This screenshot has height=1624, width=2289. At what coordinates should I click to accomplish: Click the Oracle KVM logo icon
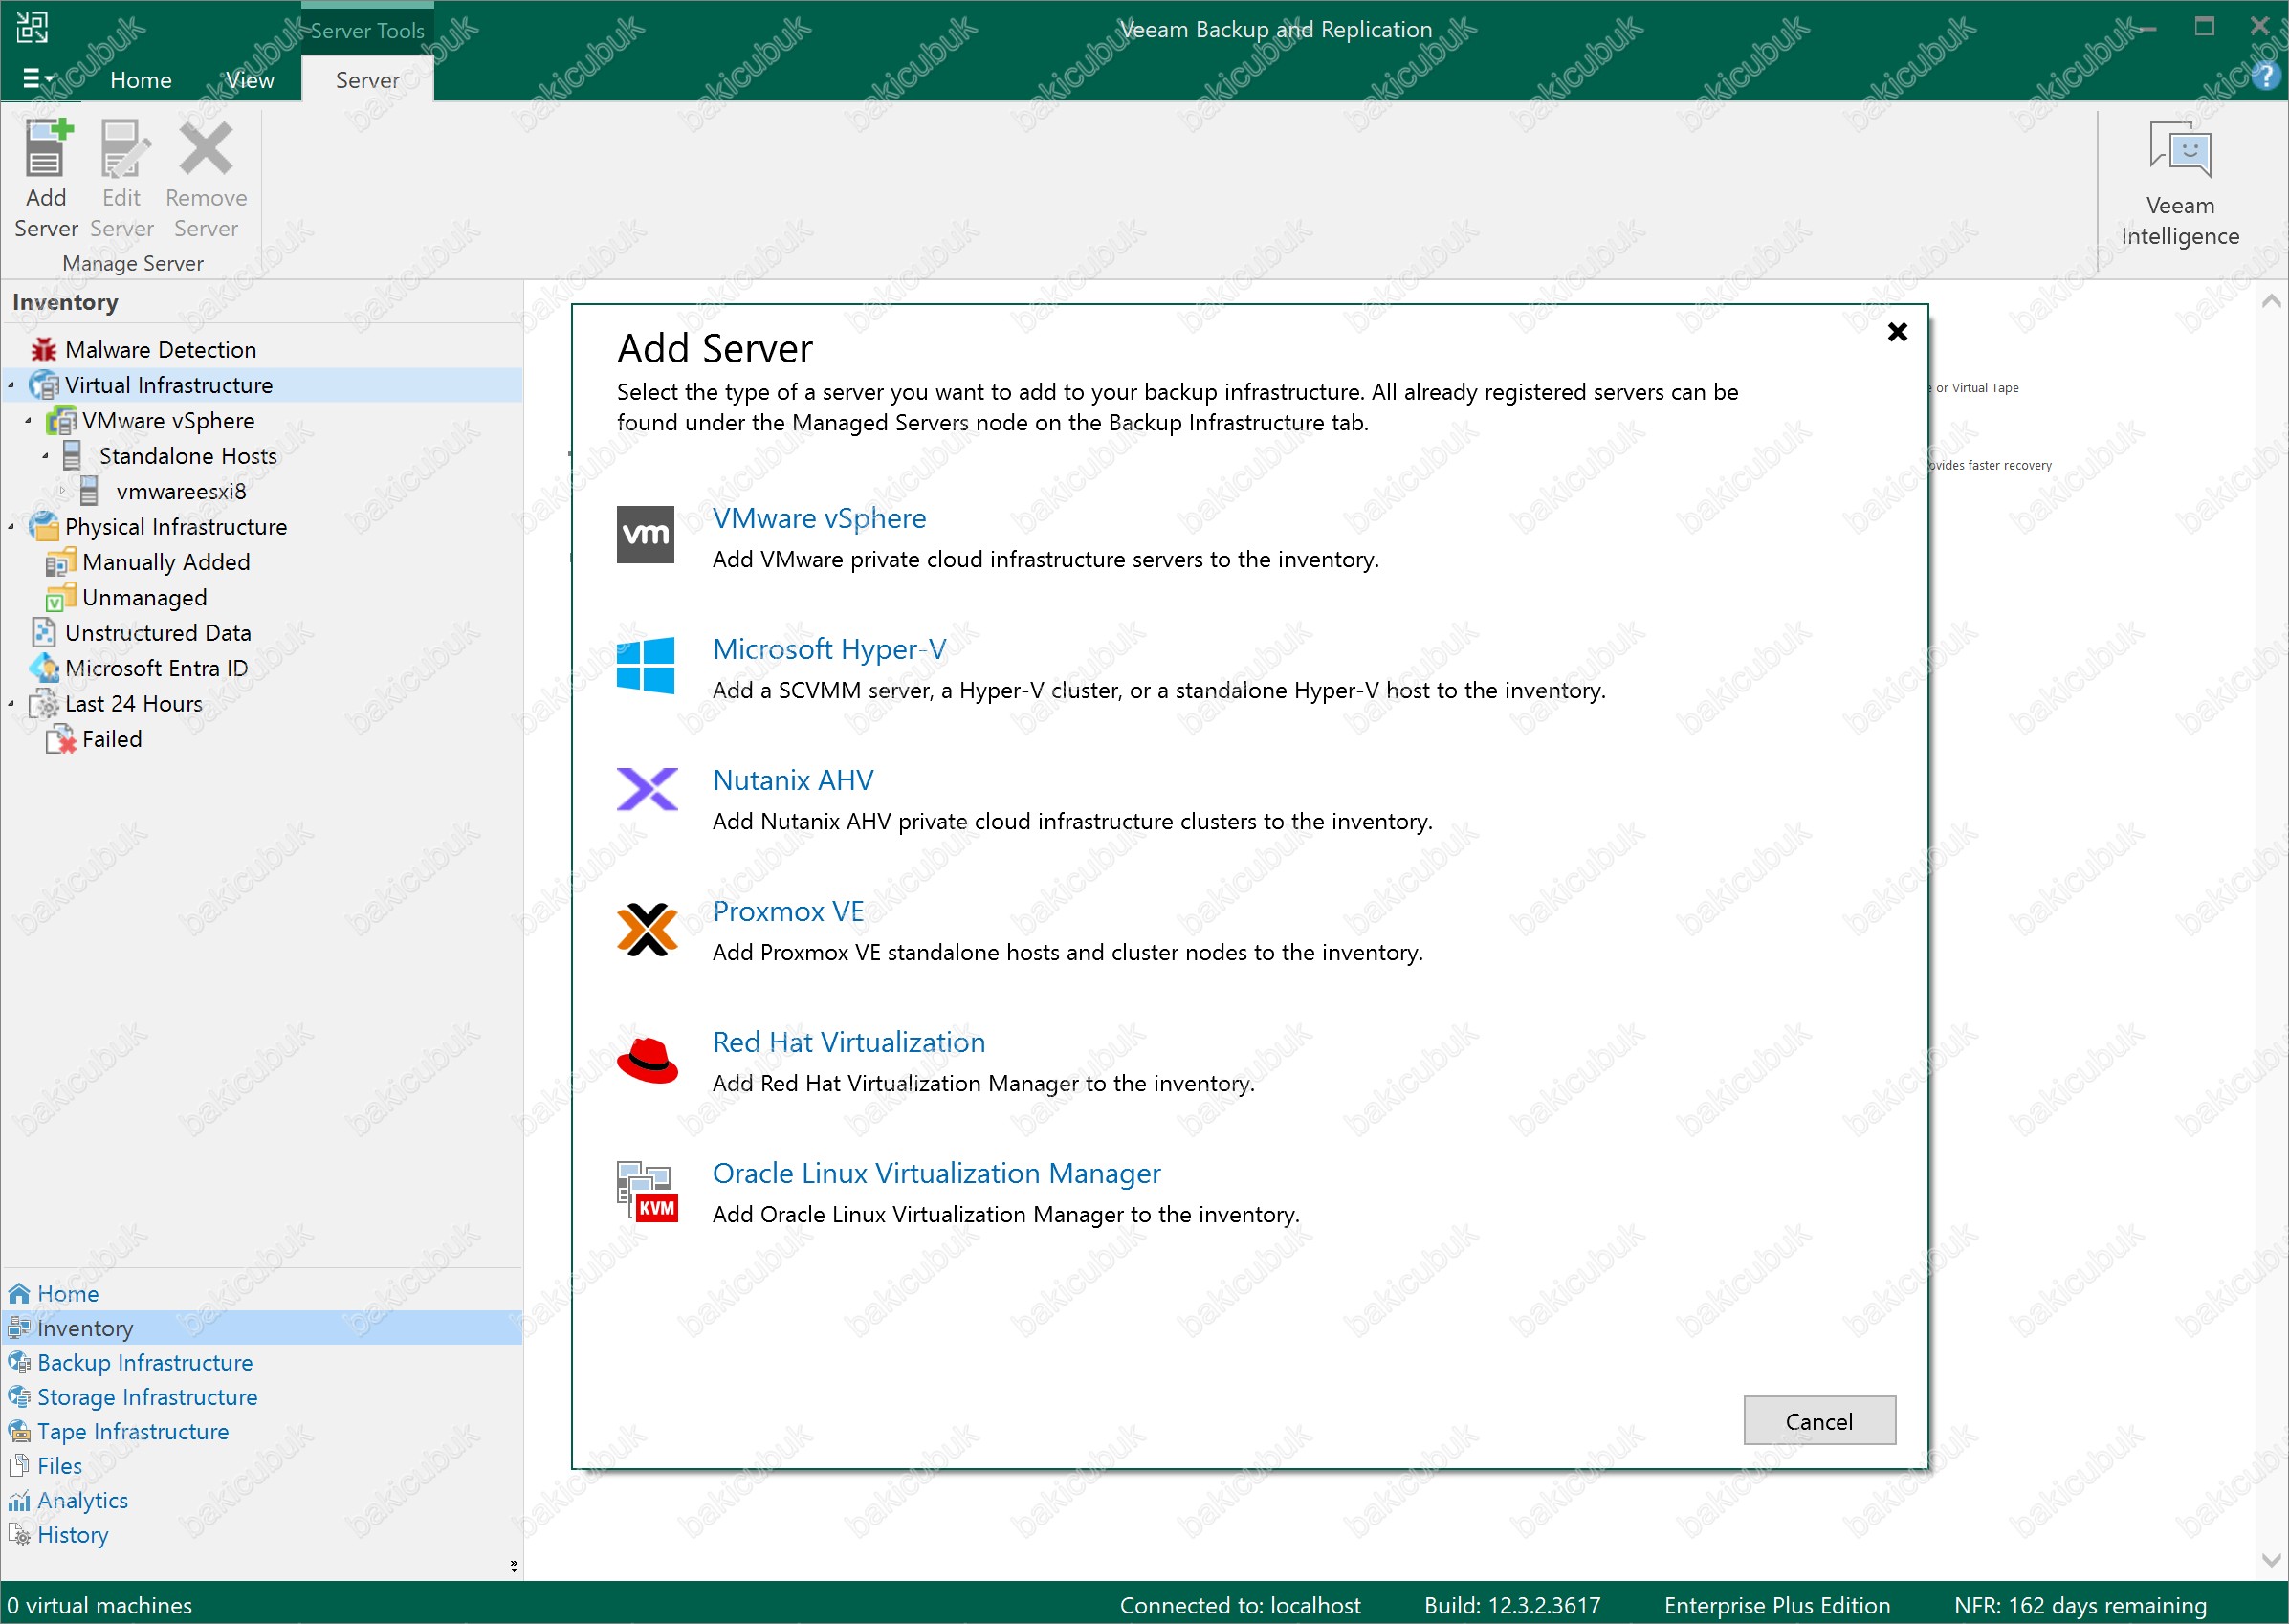(647, 1191)
